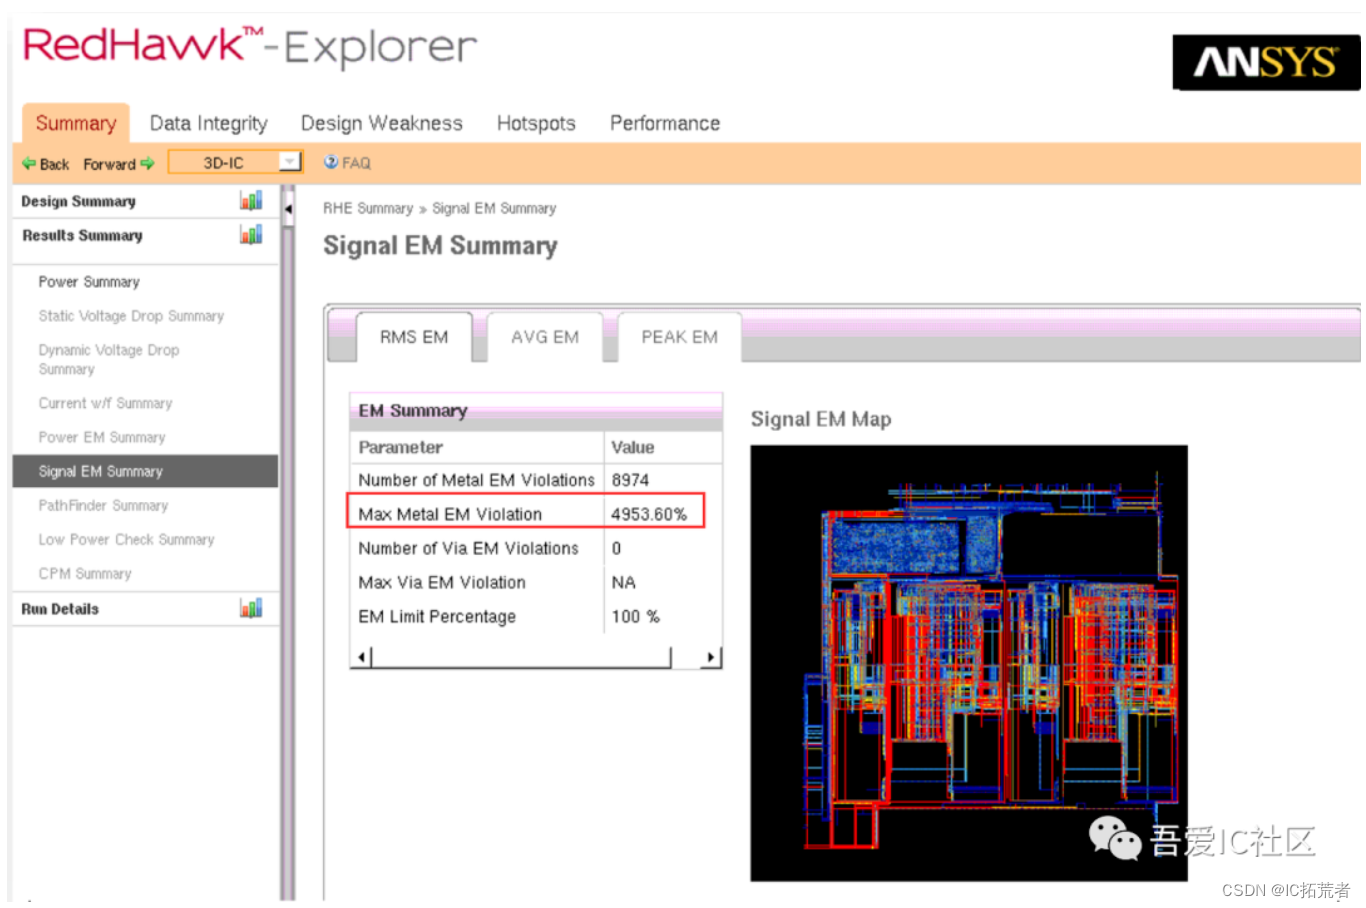Open CPM Summary
Viewport: 1366px width, 908px height.
pyautogui.click(x=85, y=573)
